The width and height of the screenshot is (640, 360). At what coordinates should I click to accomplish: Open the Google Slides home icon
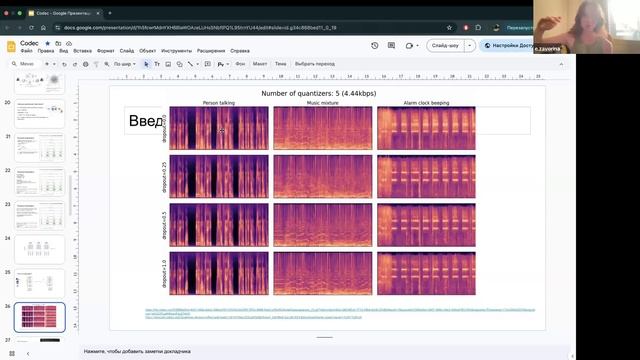[11, 47]
